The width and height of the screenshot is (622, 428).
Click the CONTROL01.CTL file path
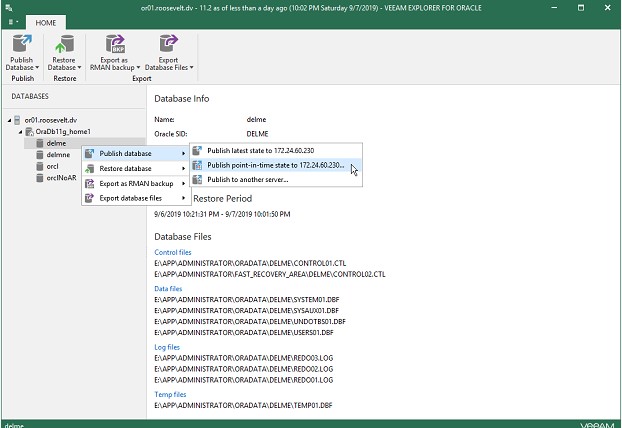250,263
